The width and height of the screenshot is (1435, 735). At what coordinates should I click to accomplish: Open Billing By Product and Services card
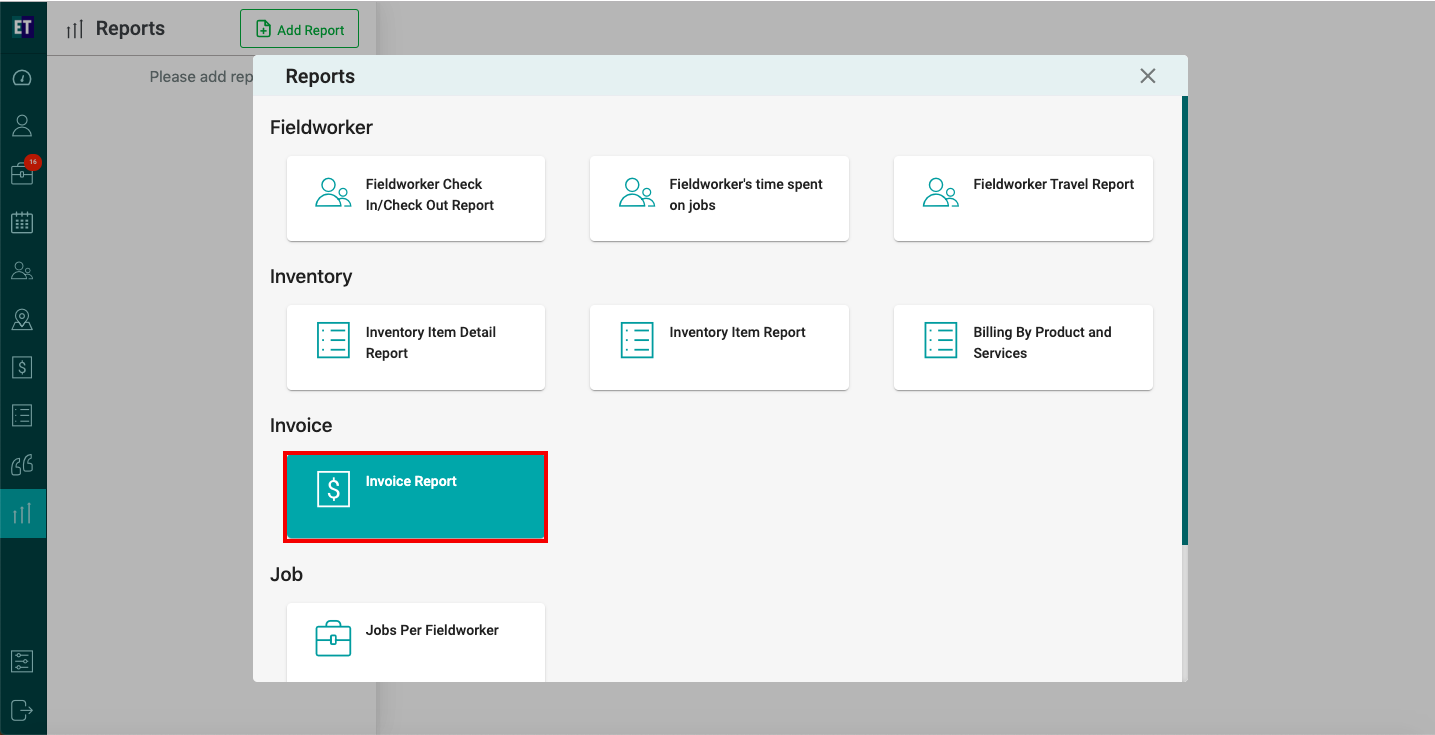pos(1023,347)
